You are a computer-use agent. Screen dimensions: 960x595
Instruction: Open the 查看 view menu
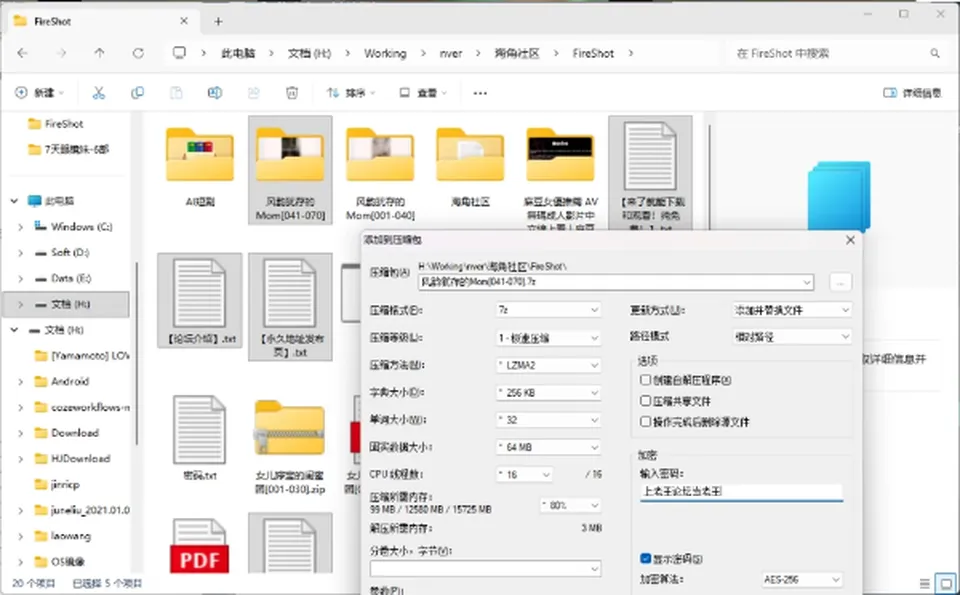click(423, 93)
